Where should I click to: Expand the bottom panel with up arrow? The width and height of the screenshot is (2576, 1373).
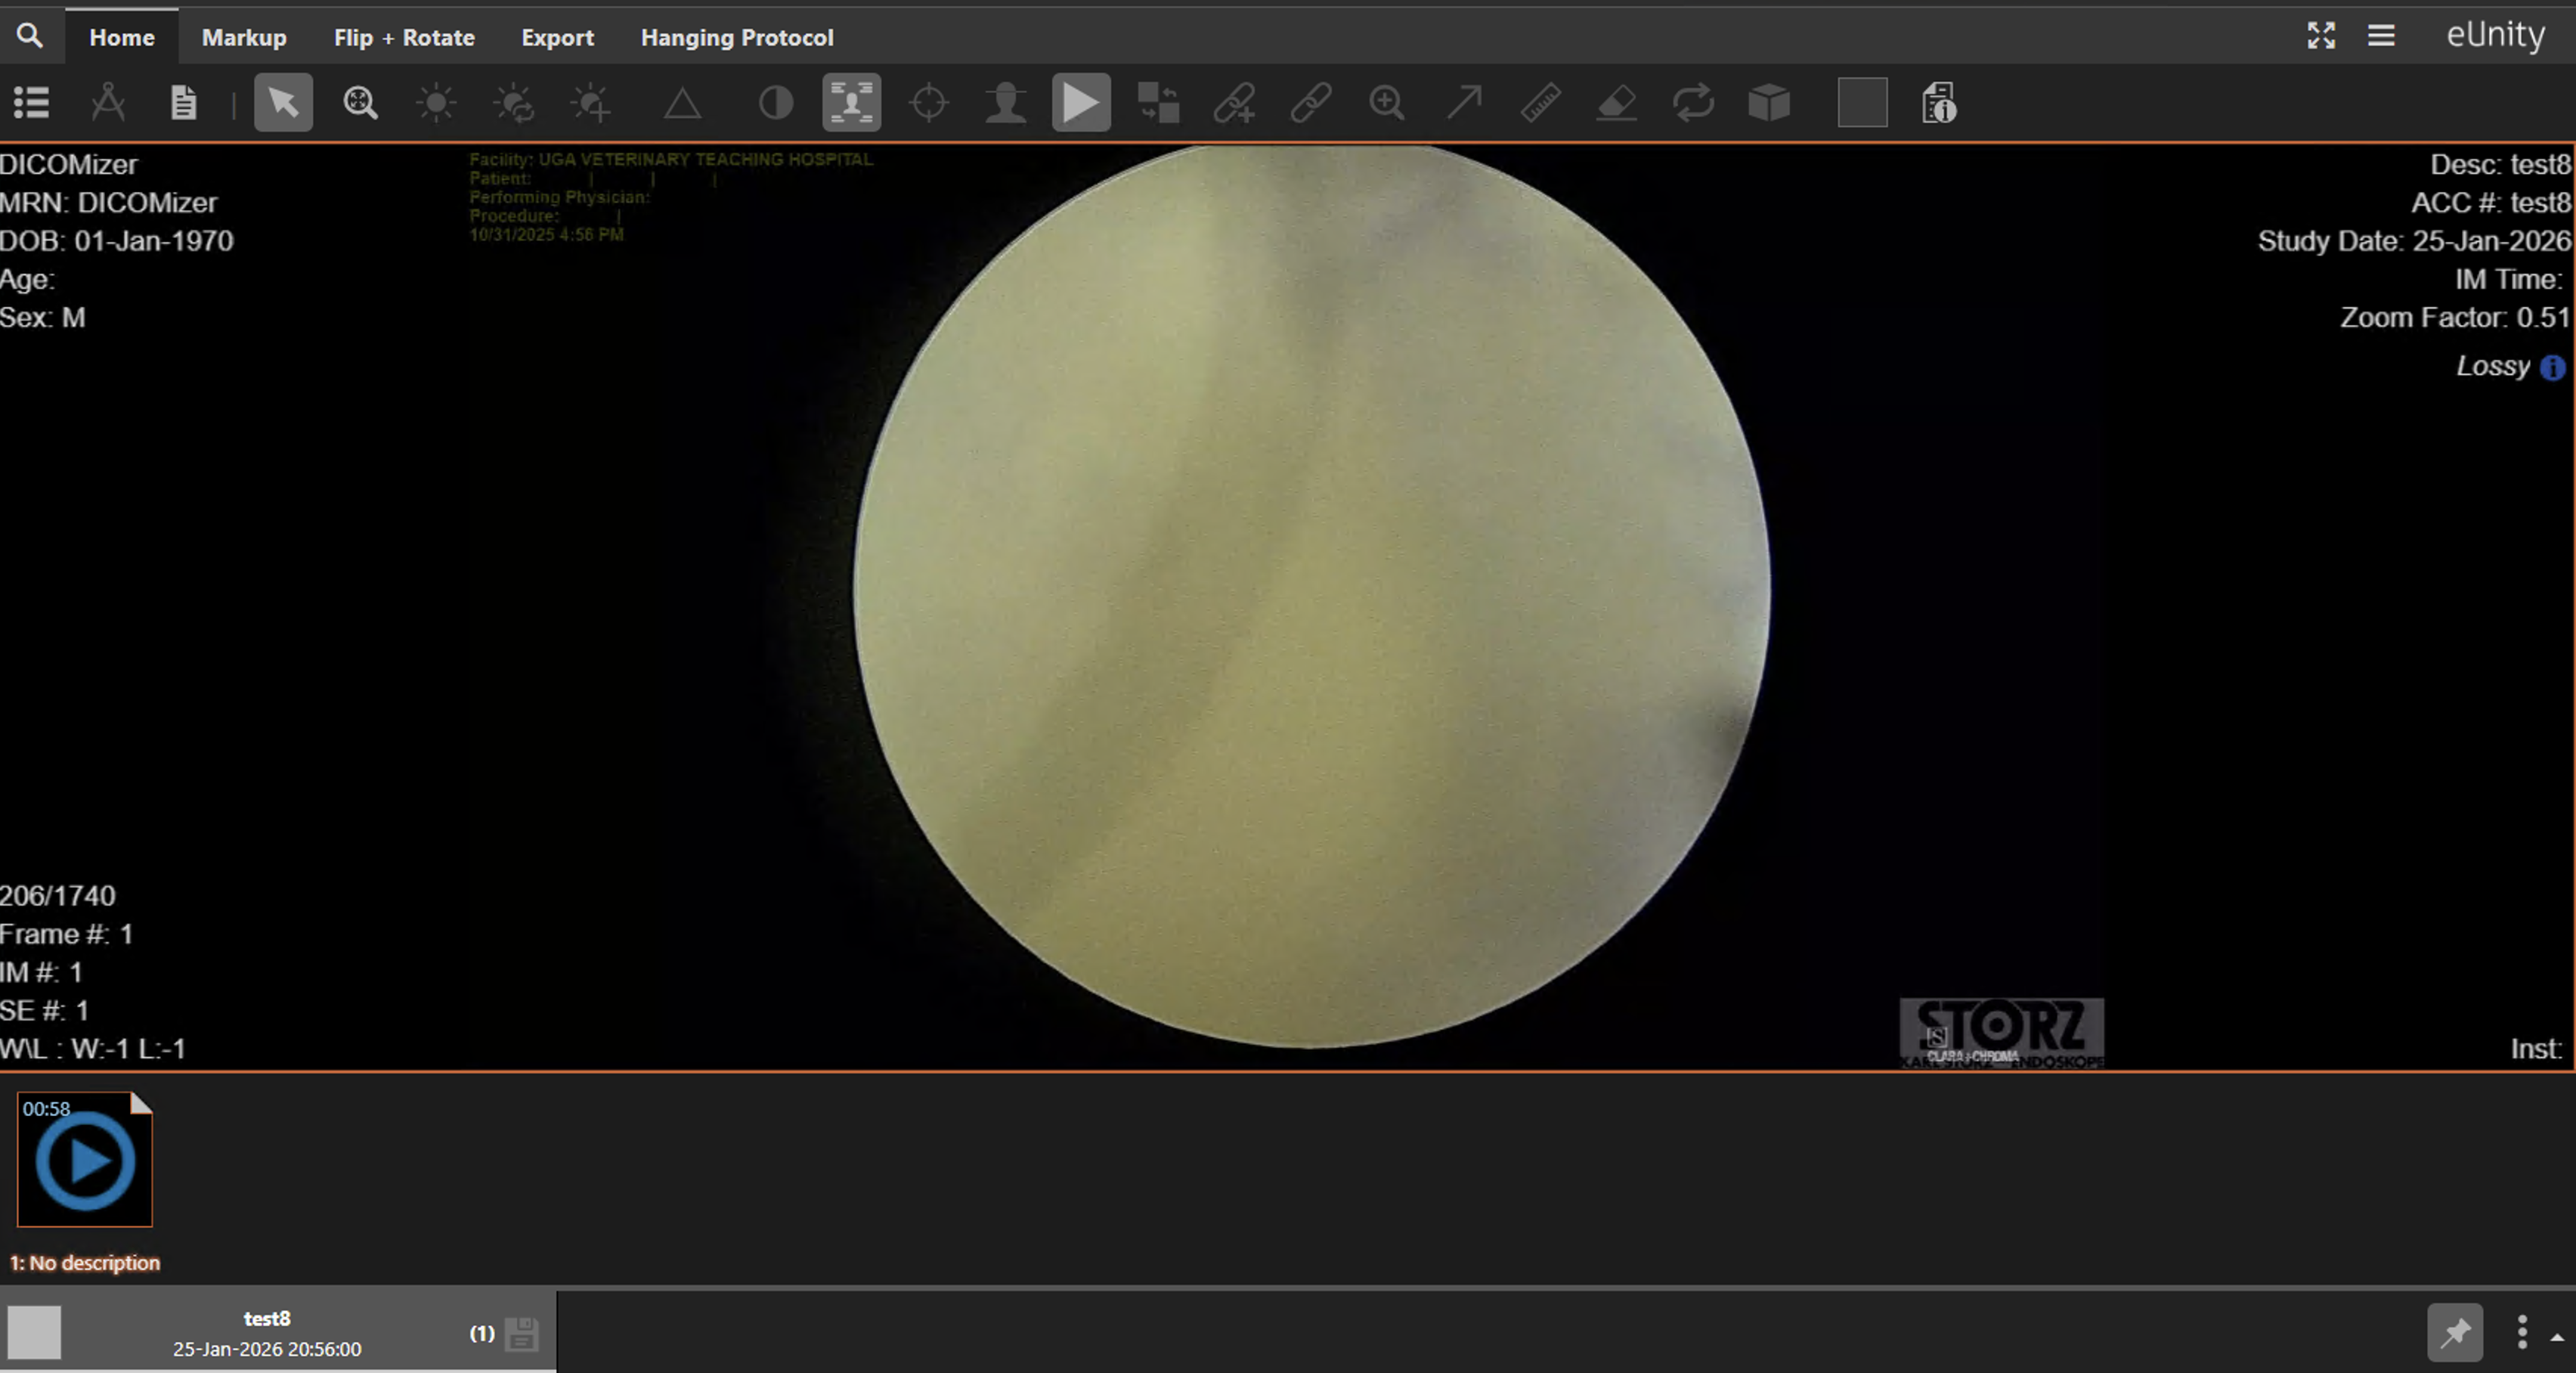(x=2556, y=1337)
